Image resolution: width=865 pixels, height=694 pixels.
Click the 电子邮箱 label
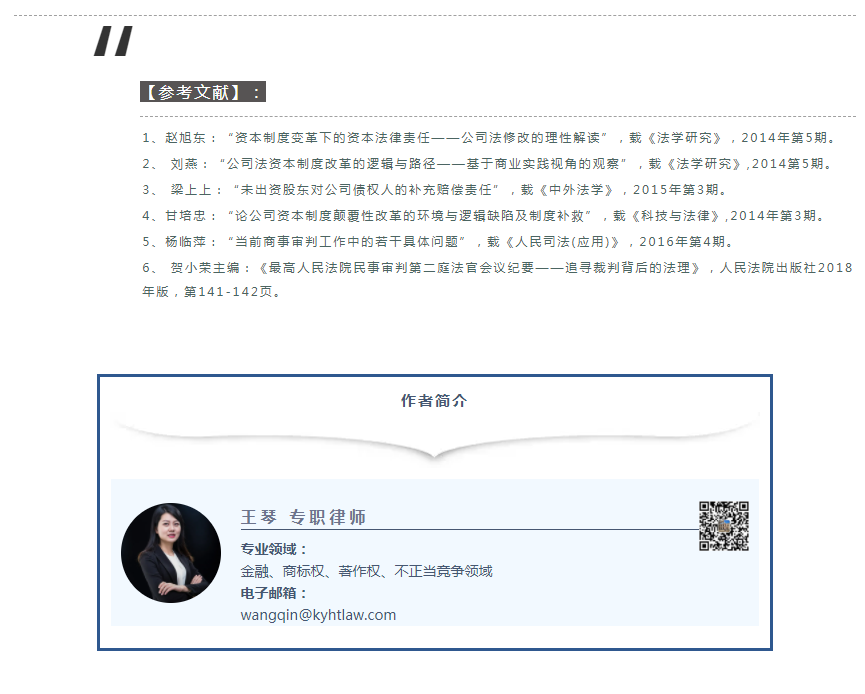[274, 593]
